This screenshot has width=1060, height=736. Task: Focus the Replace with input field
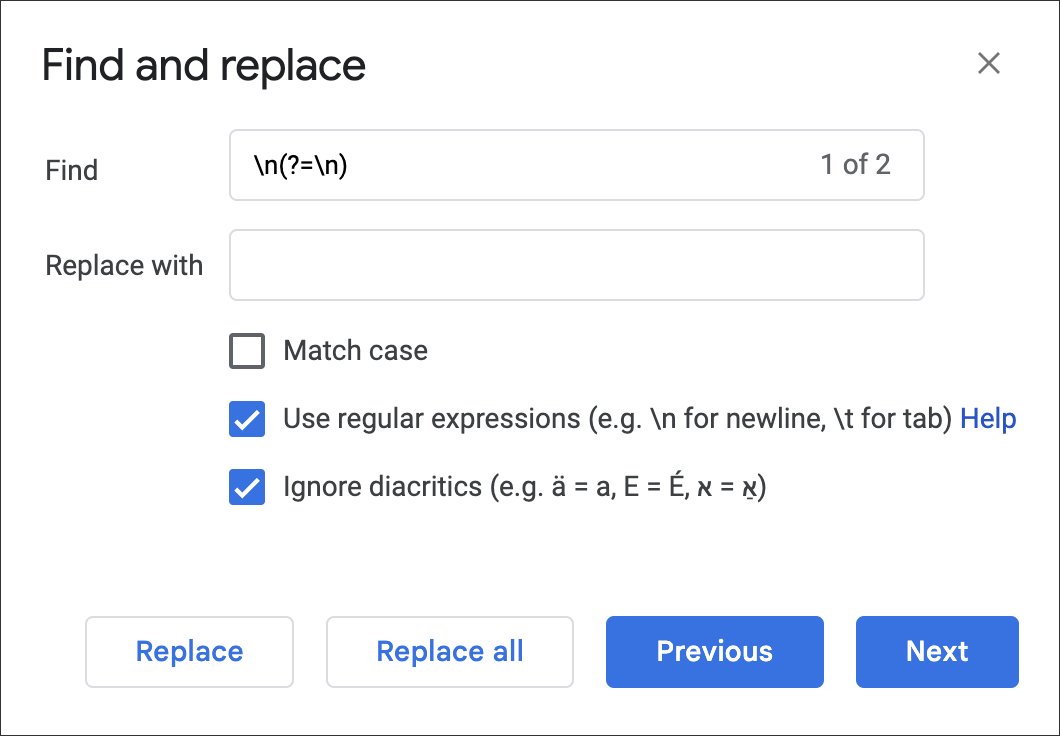point(576,266)
